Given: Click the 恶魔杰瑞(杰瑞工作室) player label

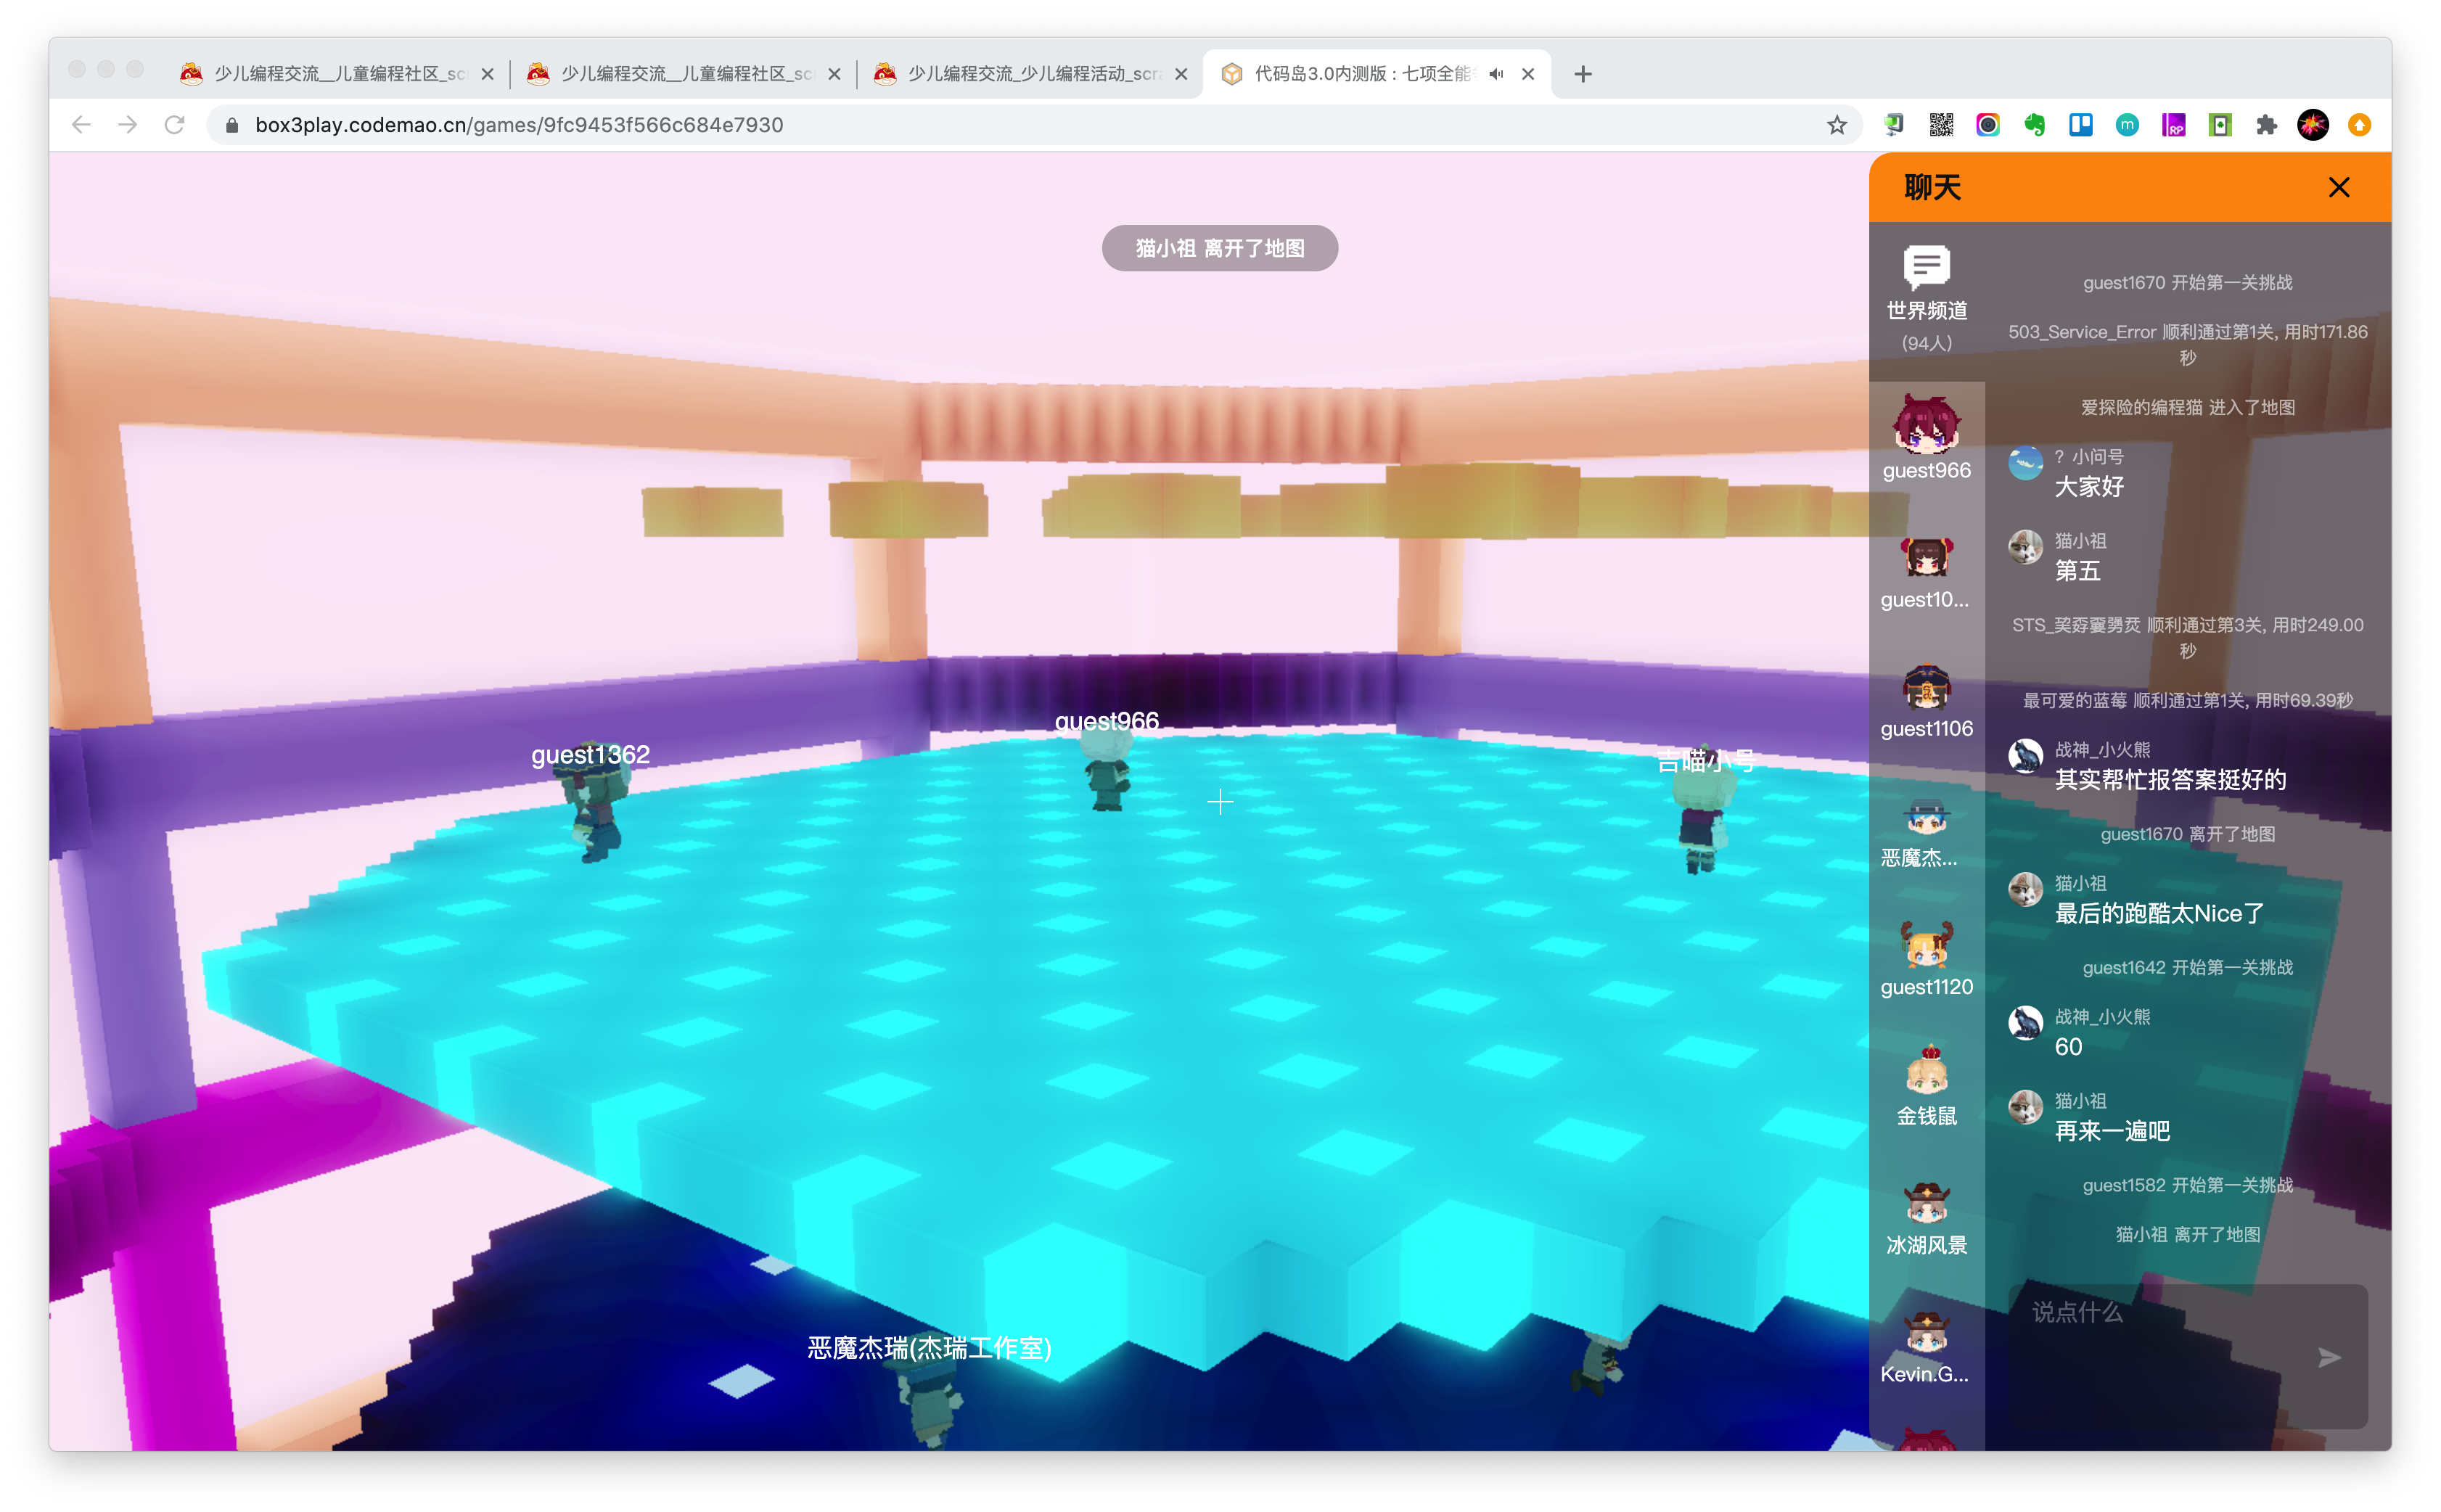Looking at the screenshot, I should point(929,1348).
